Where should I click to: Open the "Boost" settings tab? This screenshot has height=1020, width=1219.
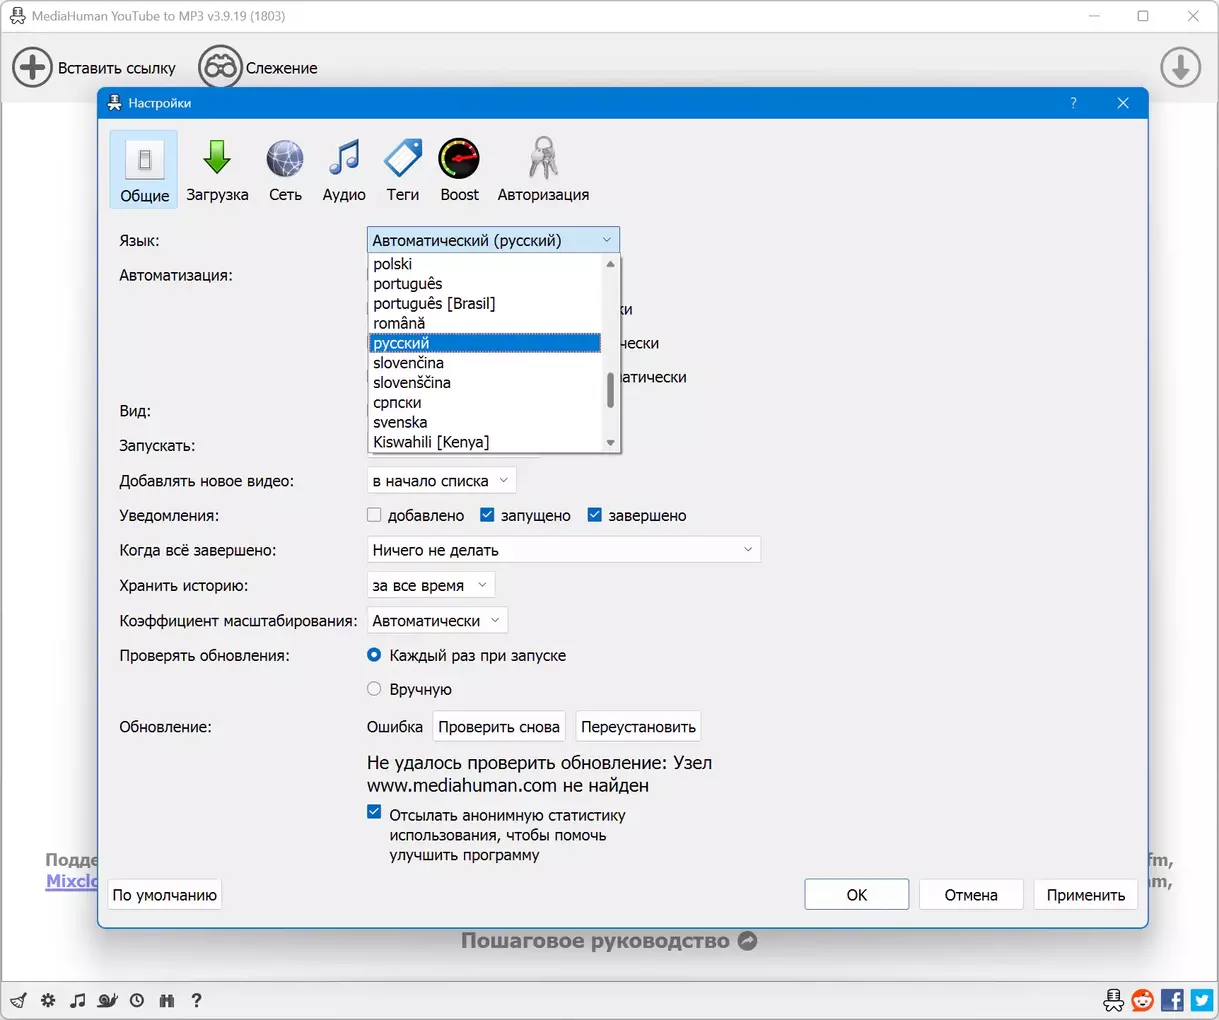click(x=459, y=170)
